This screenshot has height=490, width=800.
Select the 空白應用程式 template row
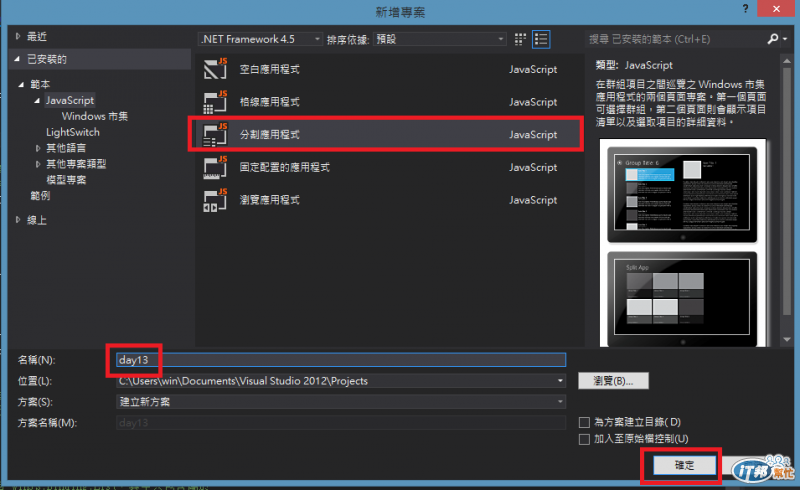389,69
